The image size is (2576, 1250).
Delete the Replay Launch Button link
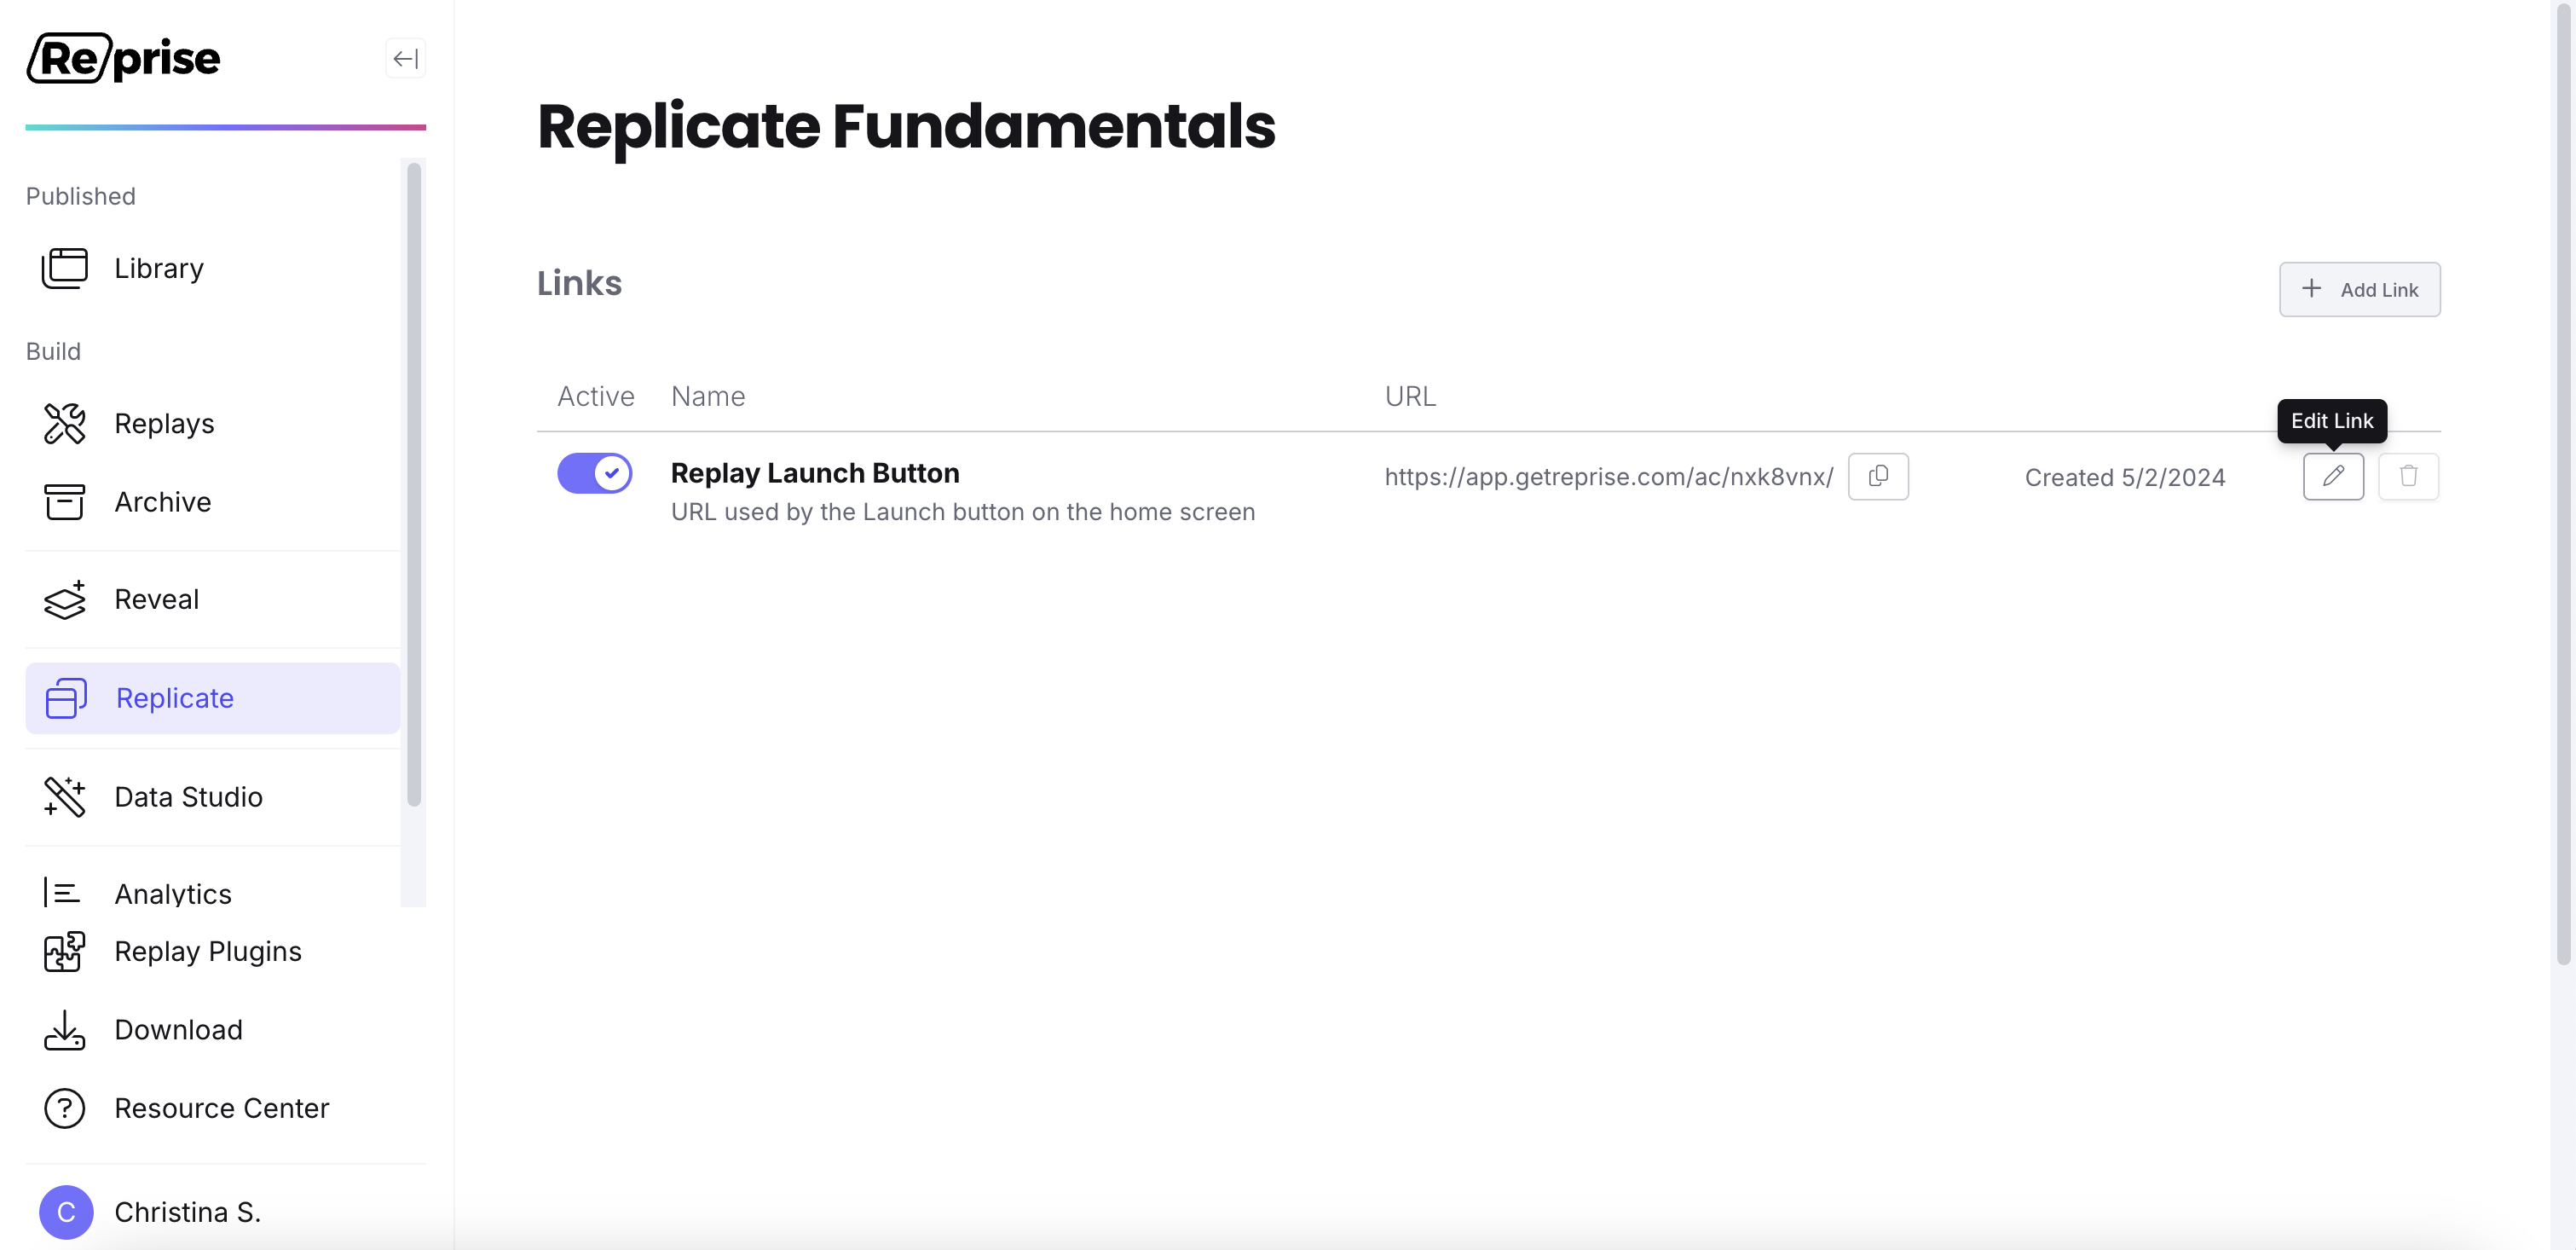[x=2408, y=476]
